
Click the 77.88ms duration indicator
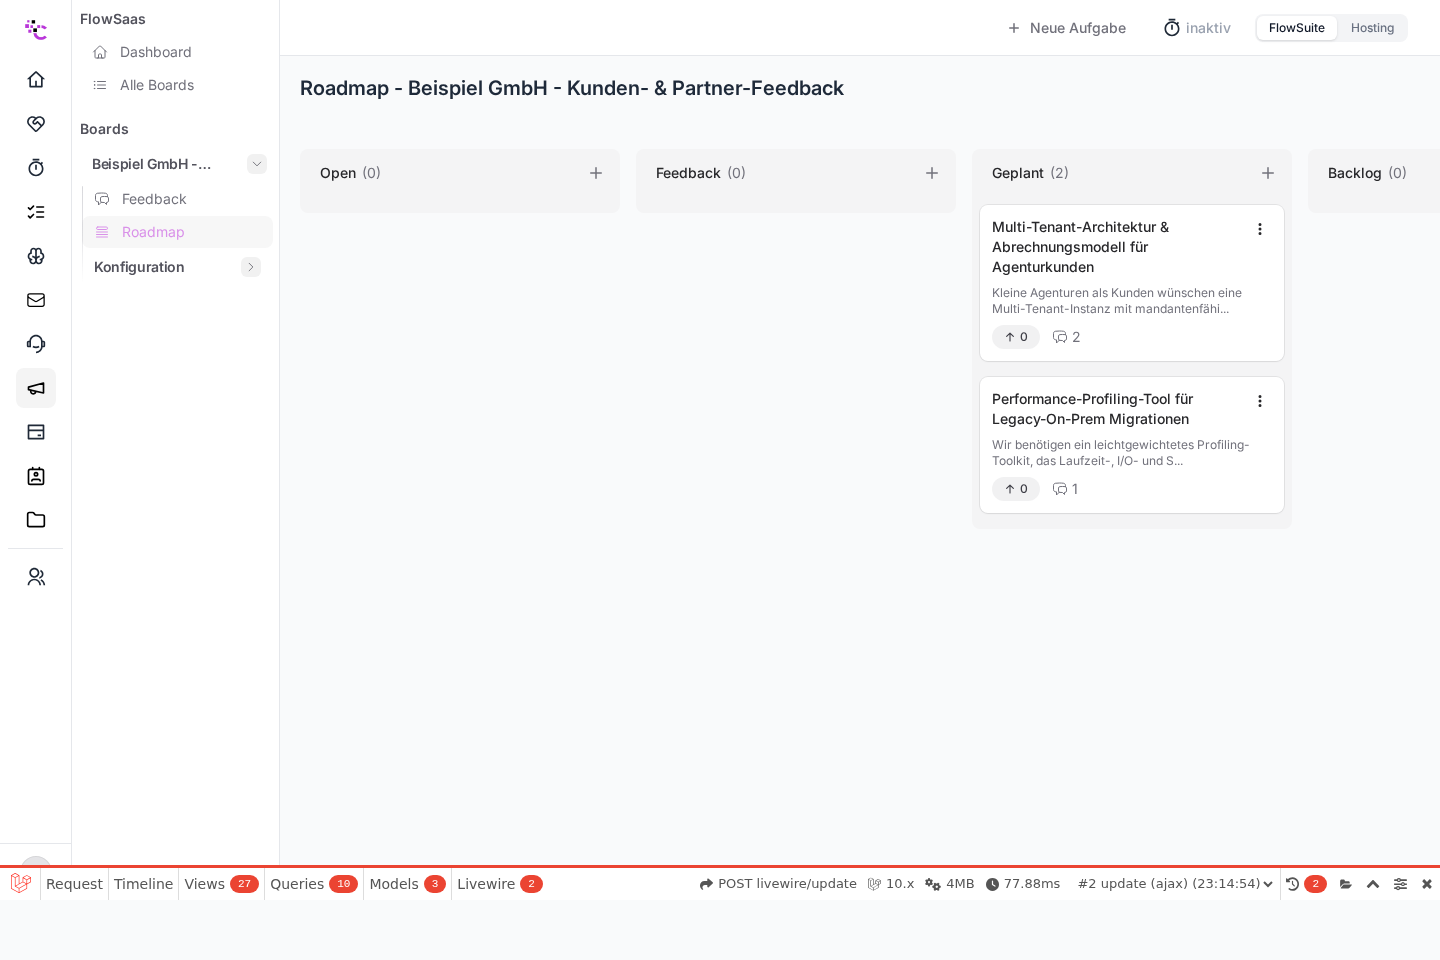point(1022,884)
